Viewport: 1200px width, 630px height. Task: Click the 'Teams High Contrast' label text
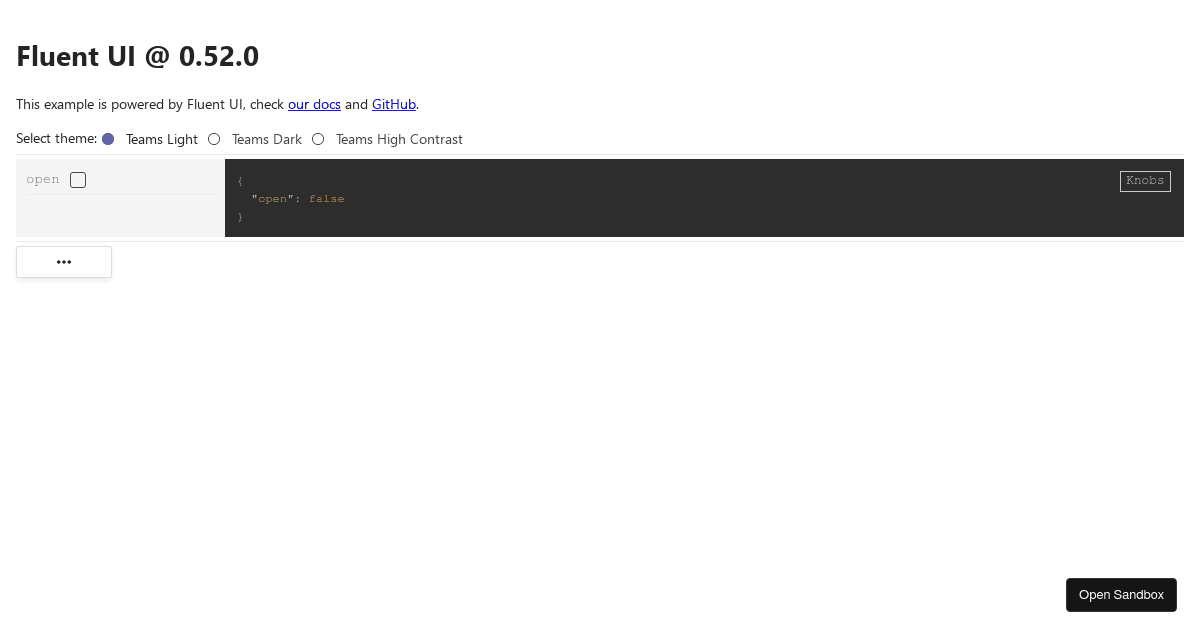pos(399,139)
